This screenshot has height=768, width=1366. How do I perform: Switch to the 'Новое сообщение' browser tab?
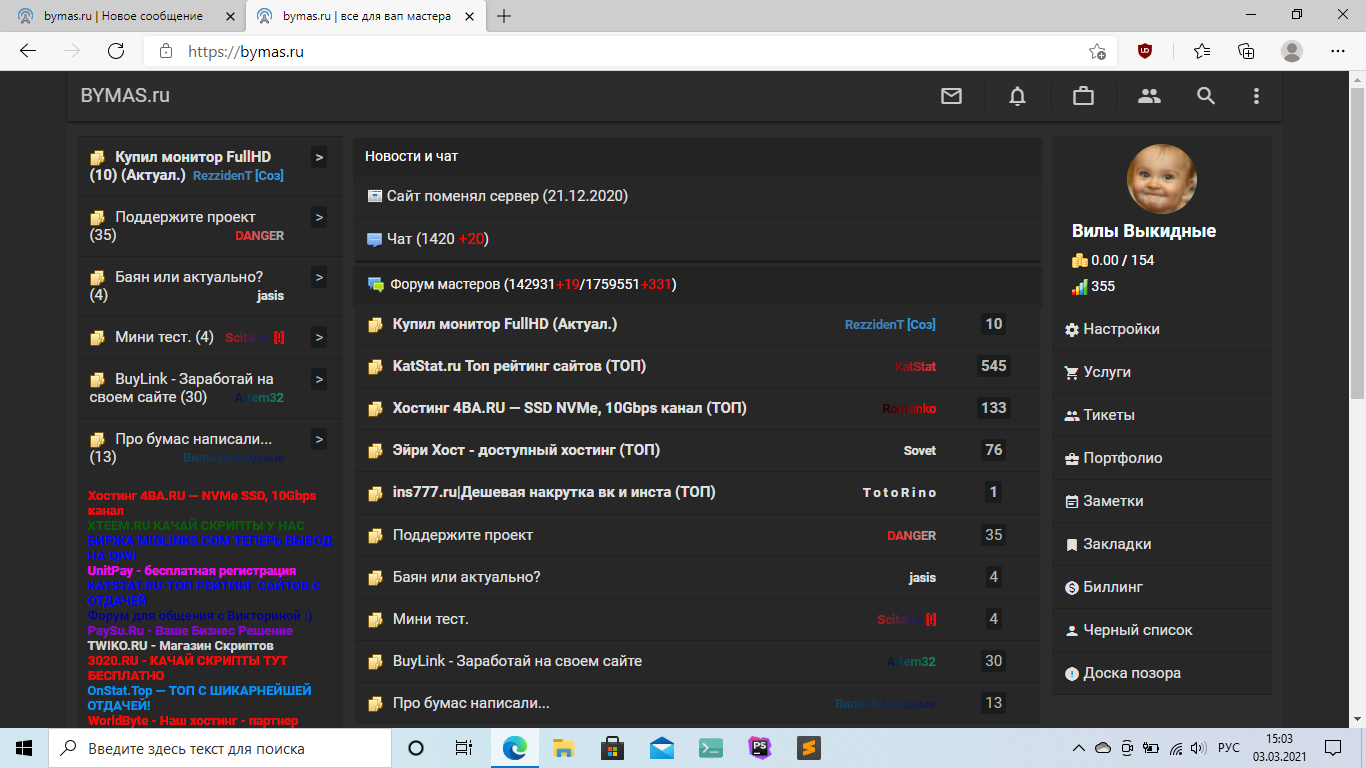(x=121, y=16)
